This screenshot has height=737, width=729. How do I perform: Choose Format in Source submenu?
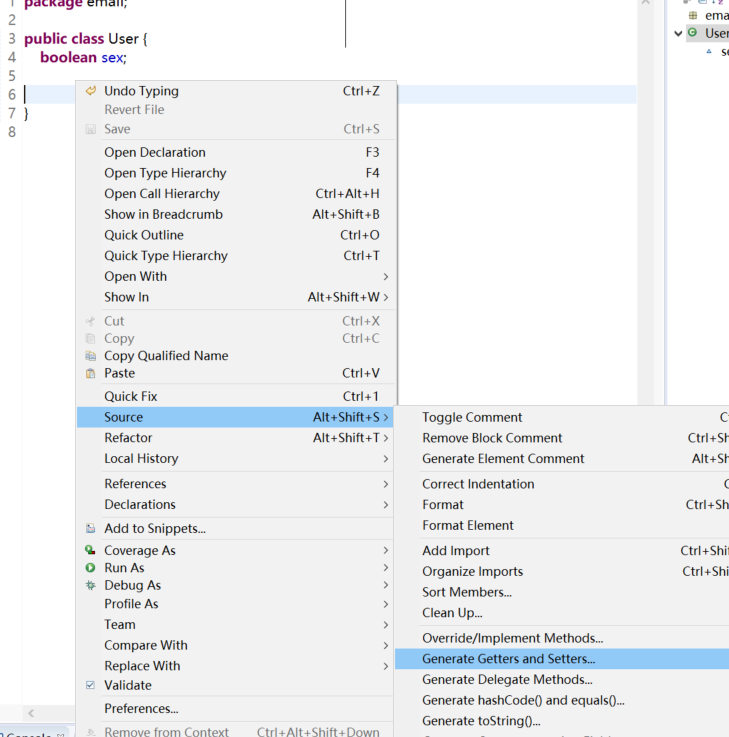click(x=562, y=505)
